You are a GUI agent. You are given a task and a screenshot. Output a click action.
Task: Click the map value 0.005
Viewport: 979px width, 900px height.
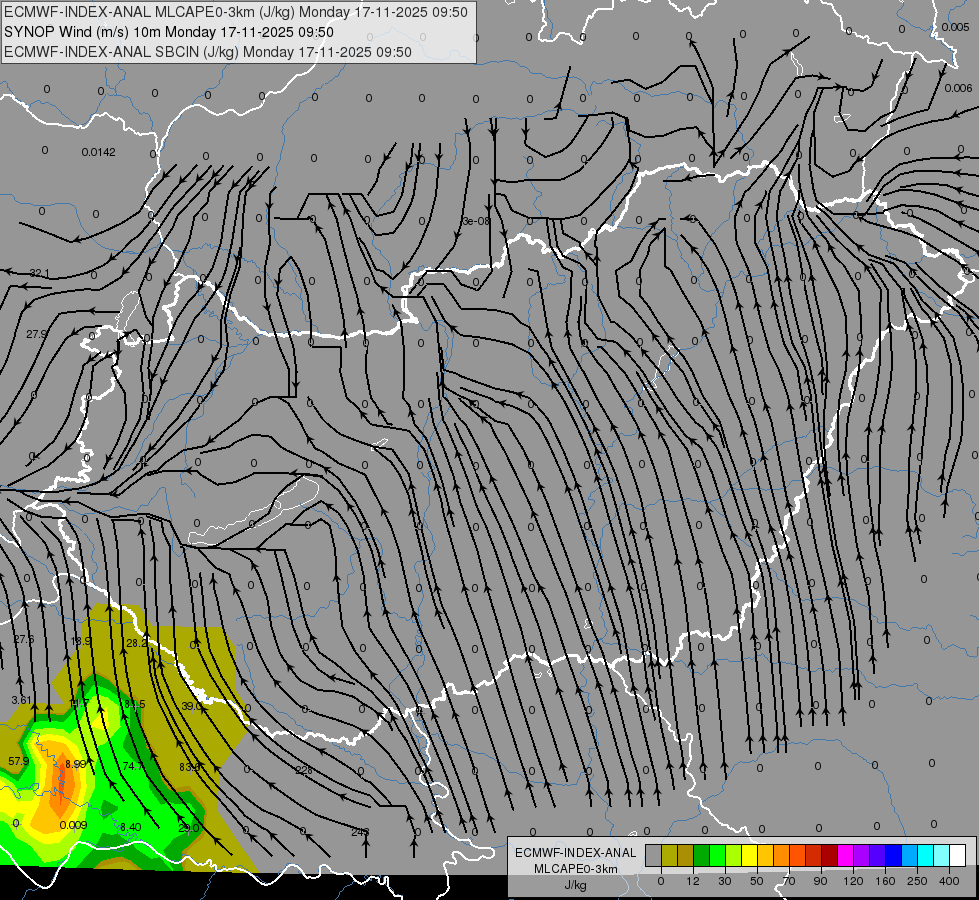point(955,27)
